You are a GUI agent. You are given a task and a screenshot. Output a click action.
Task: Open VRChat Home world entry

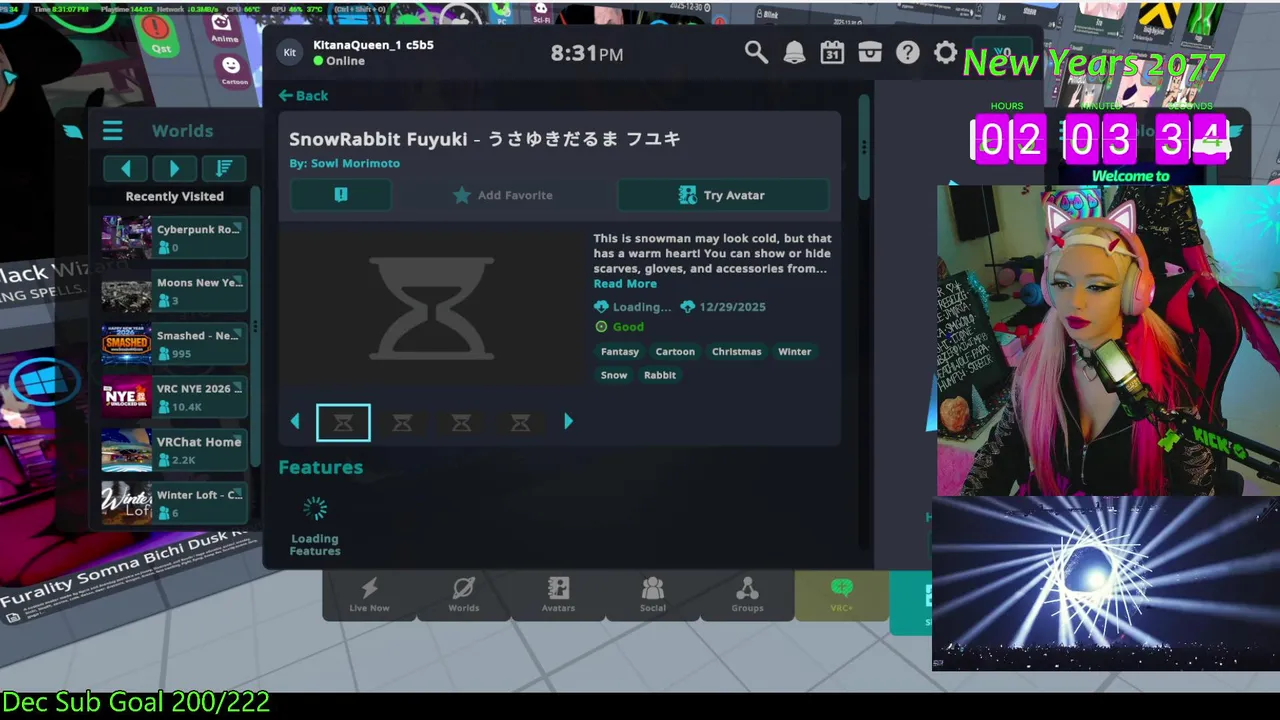(x=174, y=450)
